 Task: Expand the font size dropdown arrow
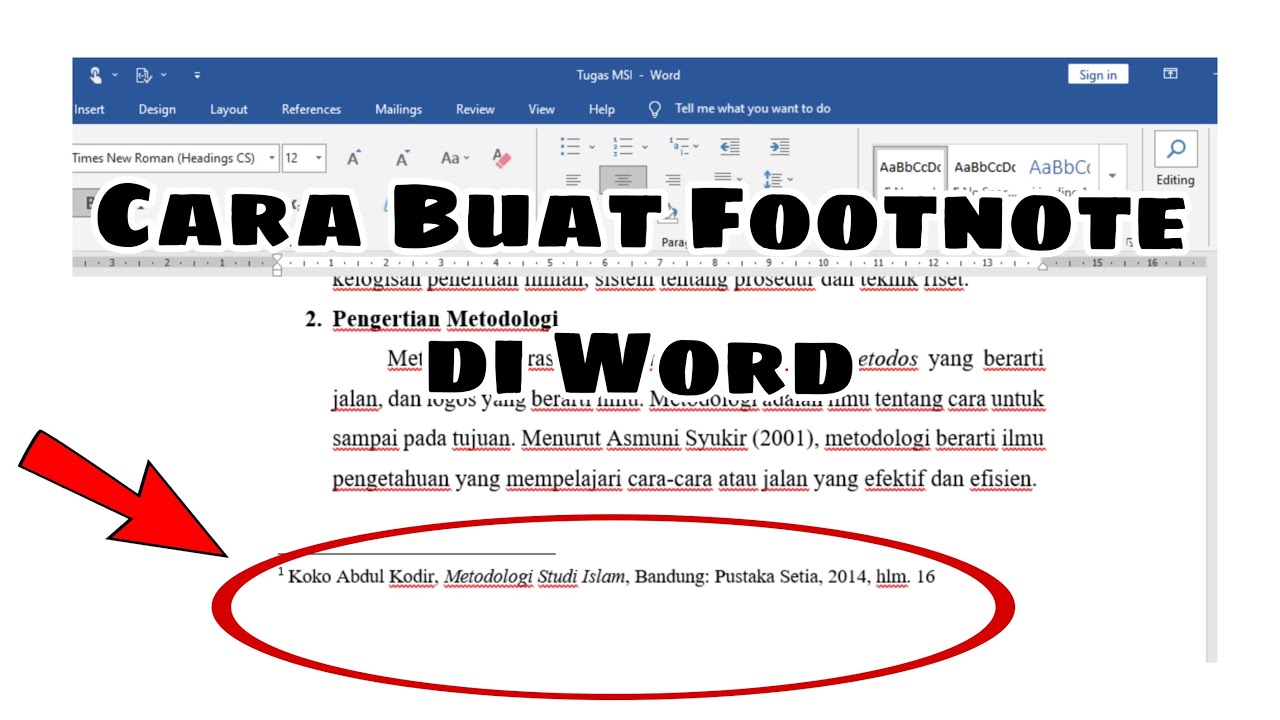click(x=319, y=158)
